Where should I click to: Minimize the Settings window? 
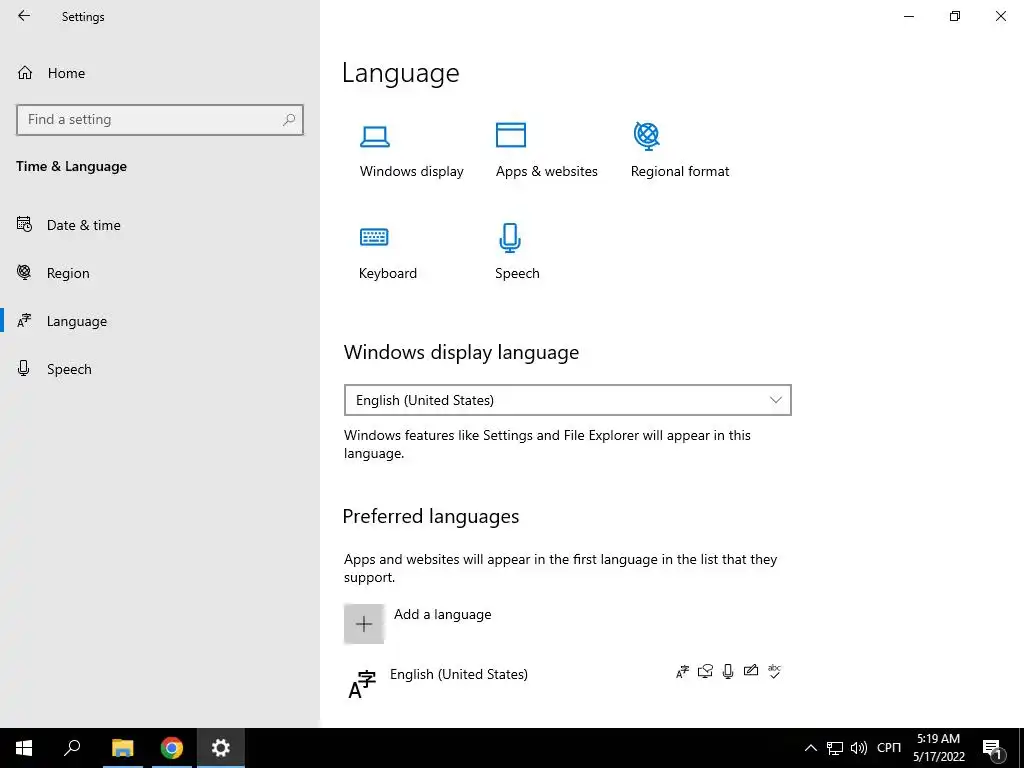click(x=908, y=16)
